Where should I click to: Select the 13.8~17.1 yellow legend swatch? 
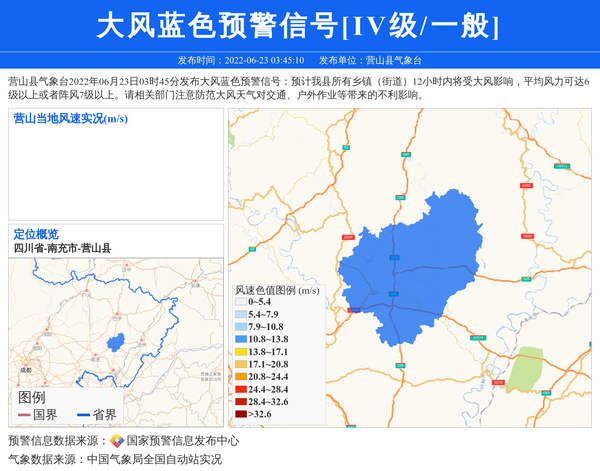point(241,352)
